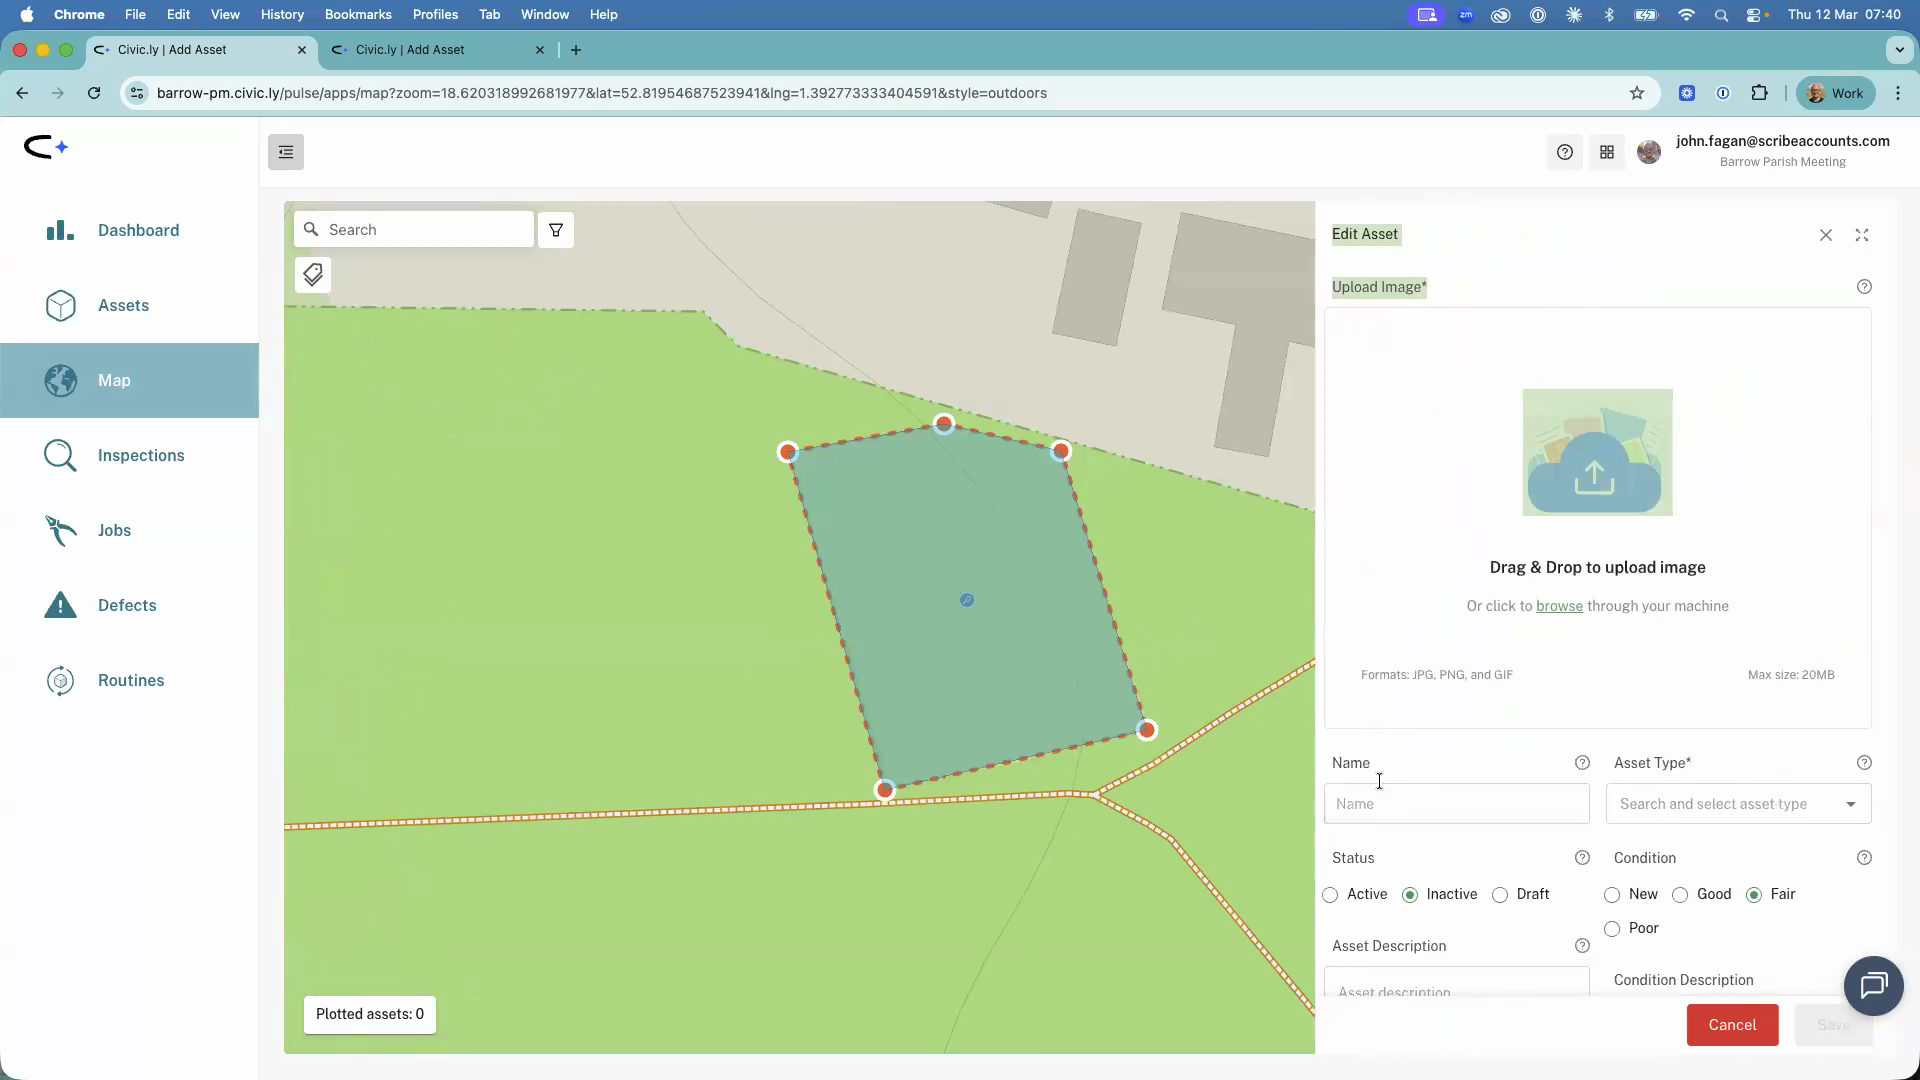Click browse to upload an image
Image resolution: width=1920 pixels, height=1080 pixels.
(x=1560, y=606)
